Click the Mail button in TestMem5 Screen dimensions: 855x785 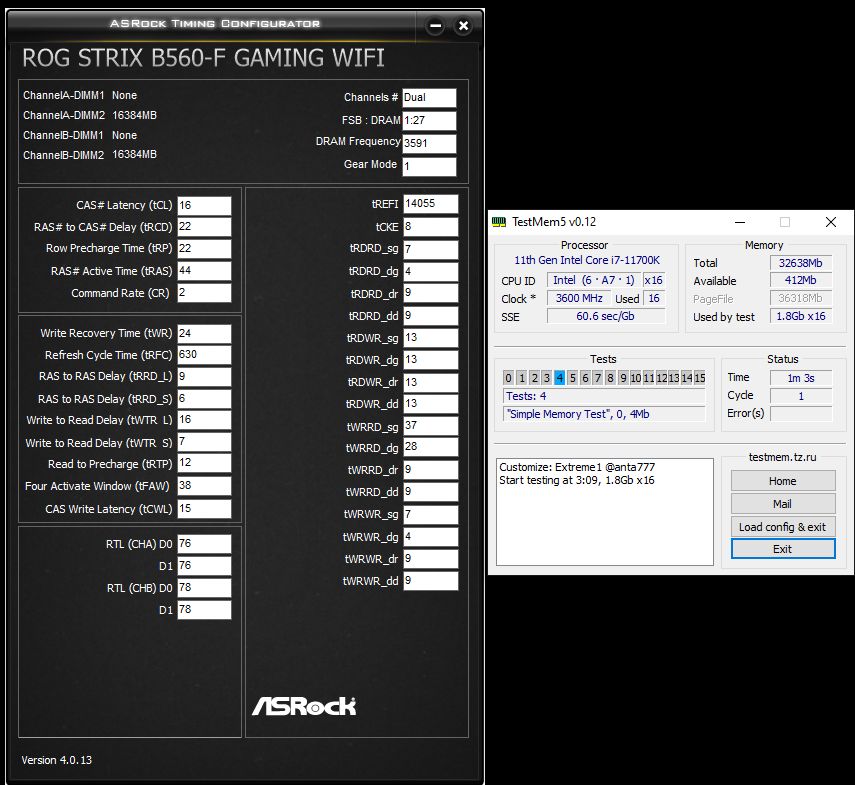point(782,504)
